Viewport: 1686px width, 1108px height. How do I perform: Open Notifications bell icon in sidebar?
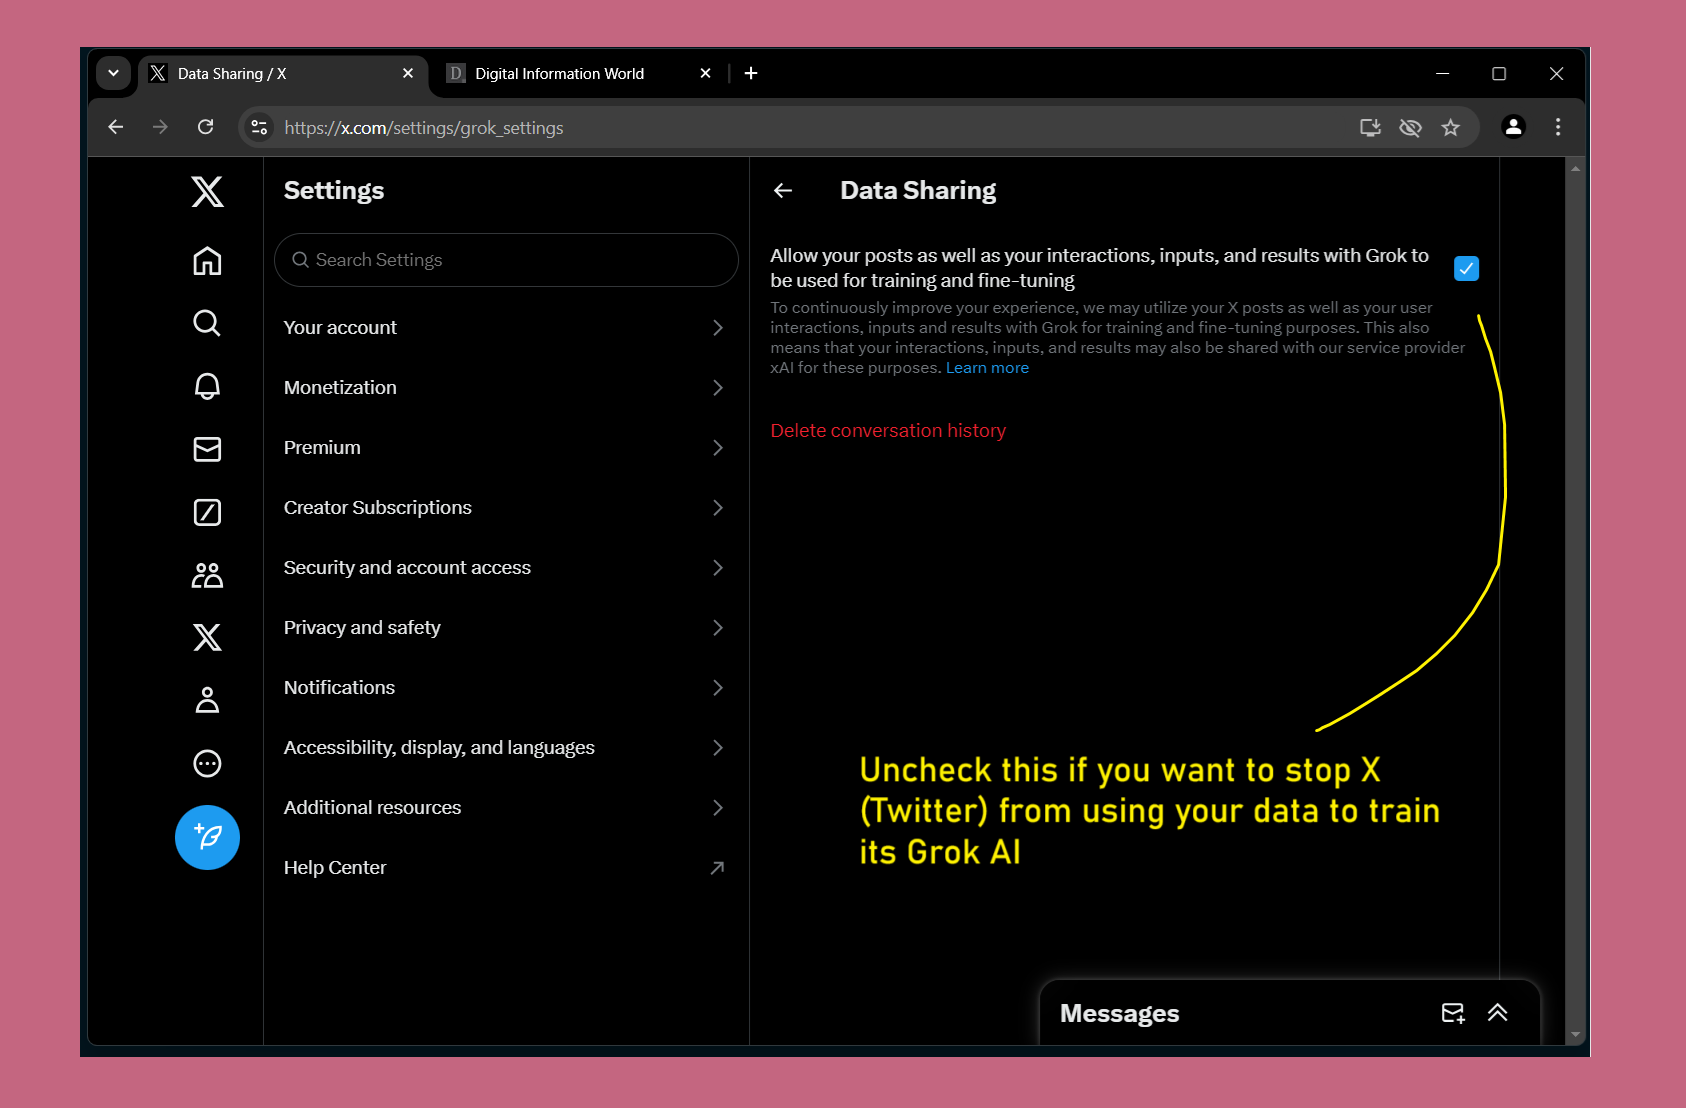[207, 386]
